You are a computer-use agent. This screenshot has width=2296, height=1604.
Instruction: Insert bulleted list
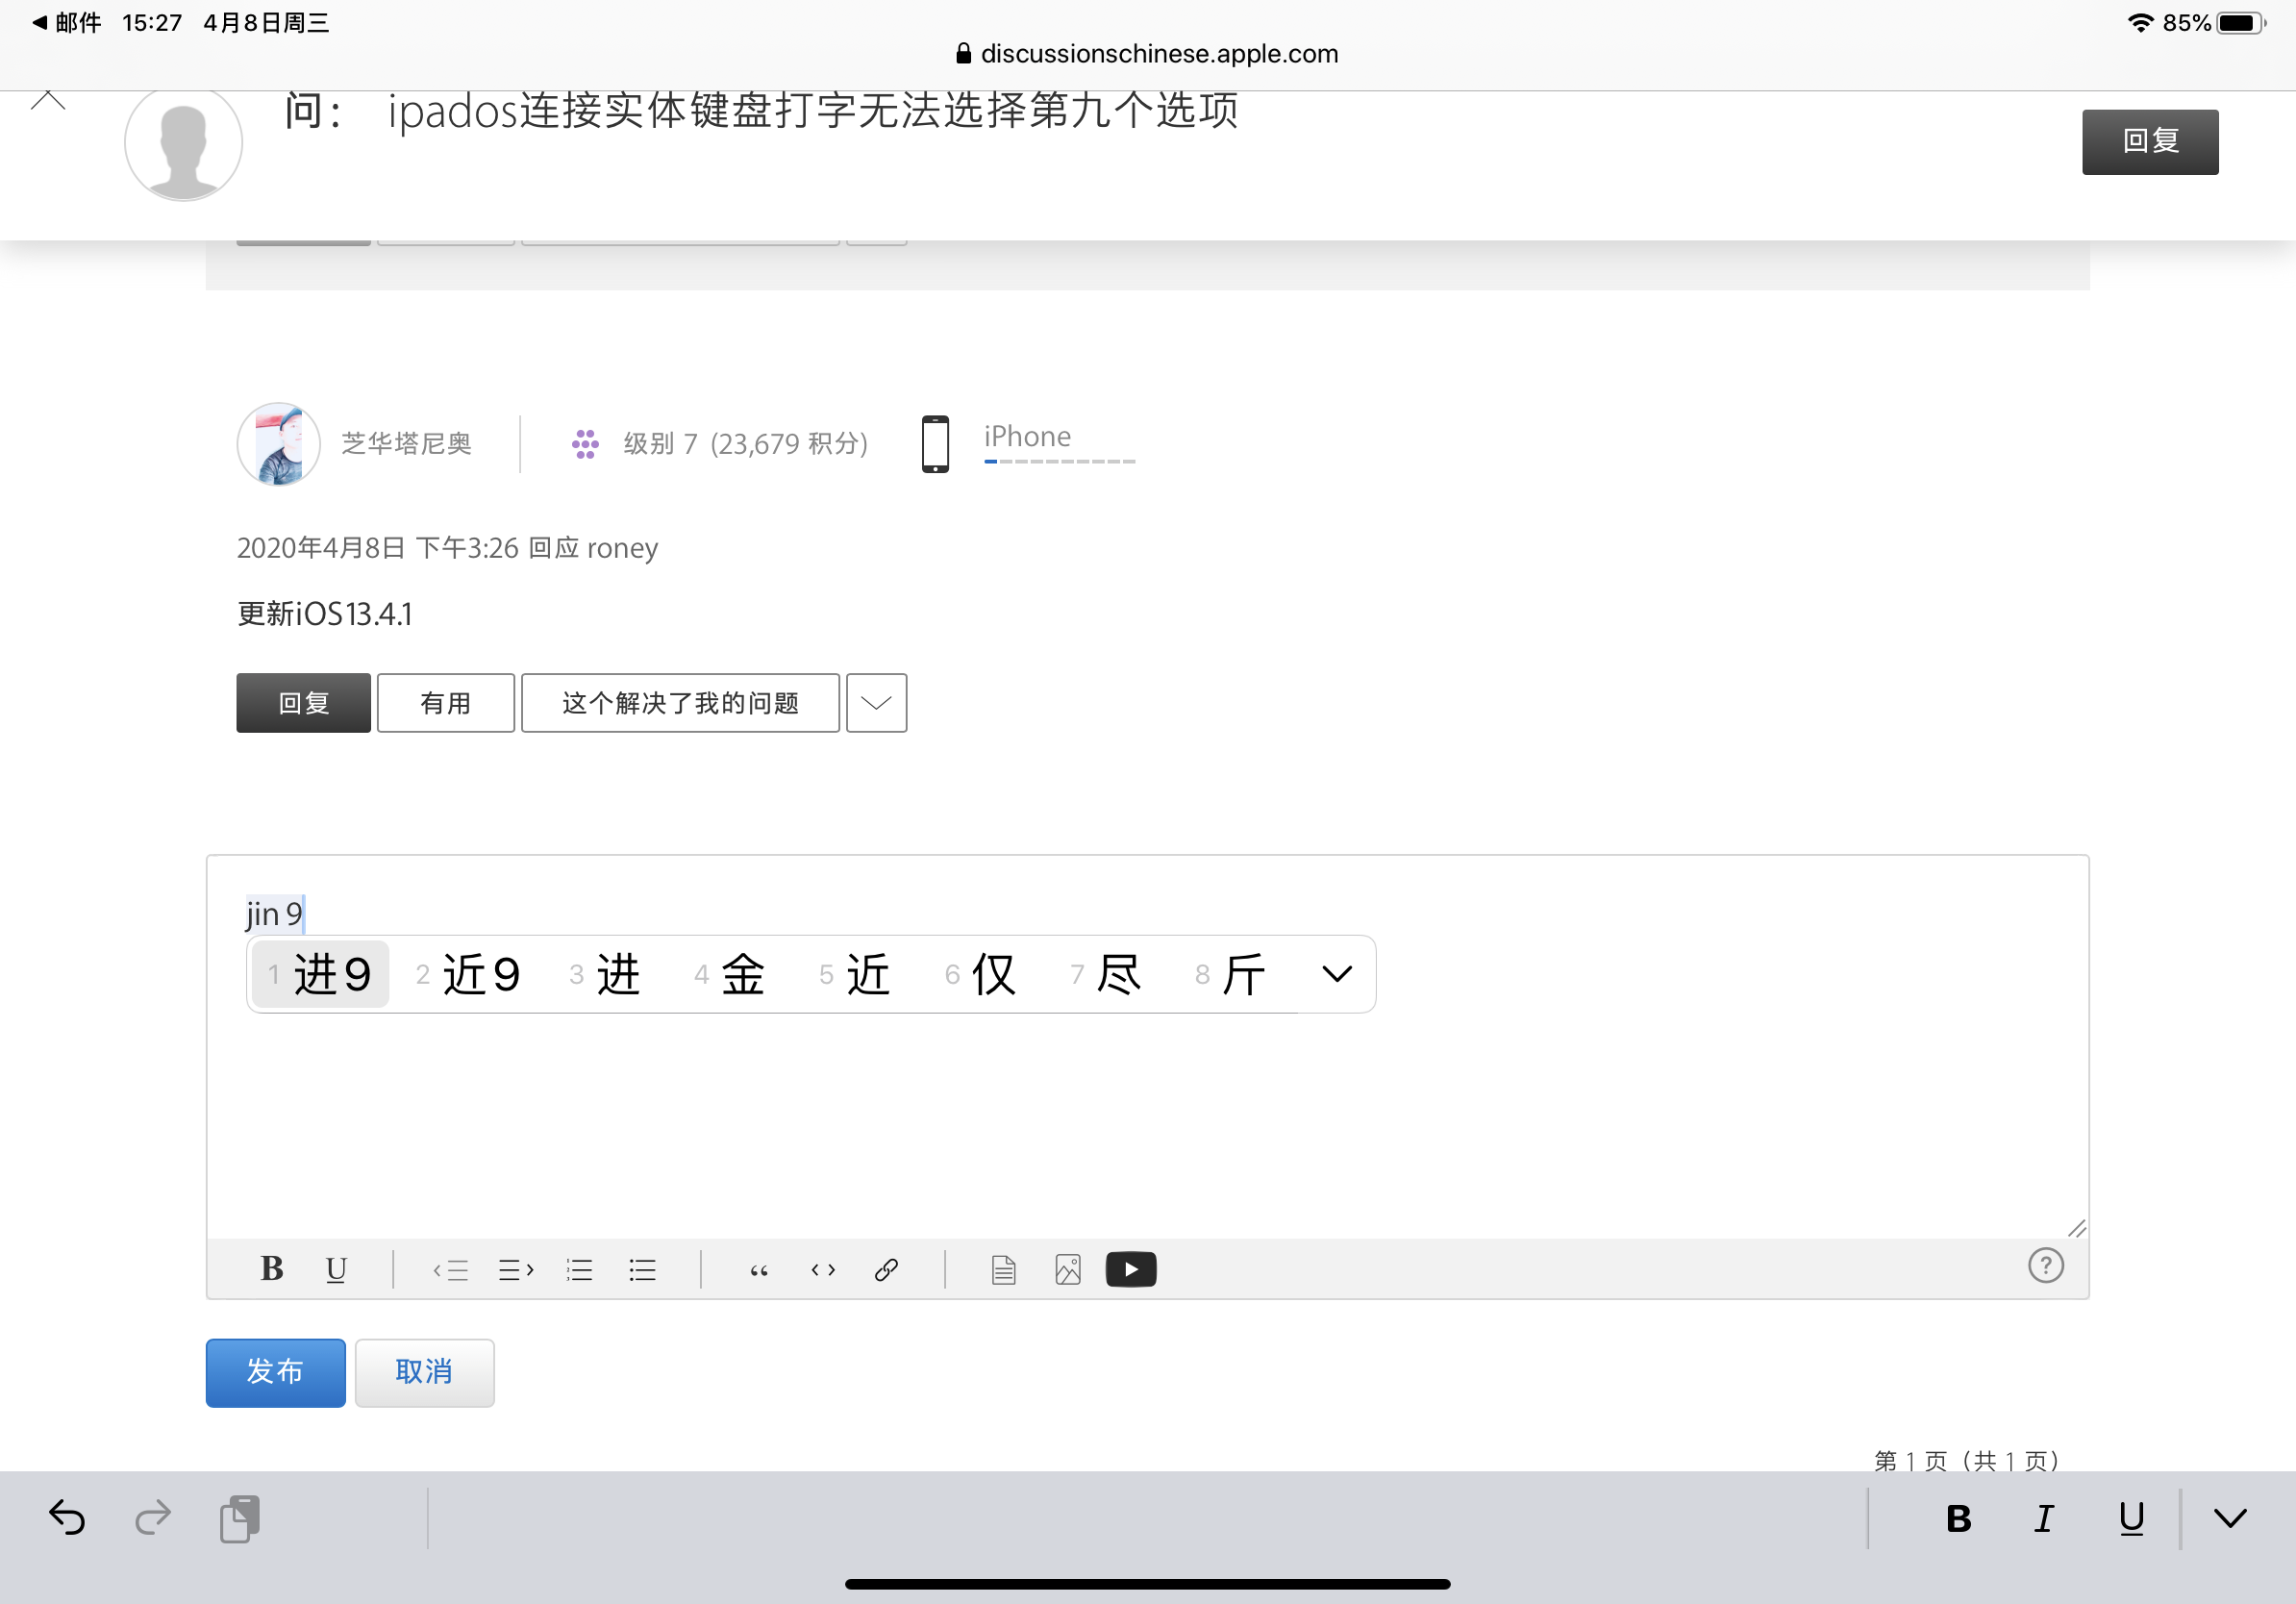642,1270
